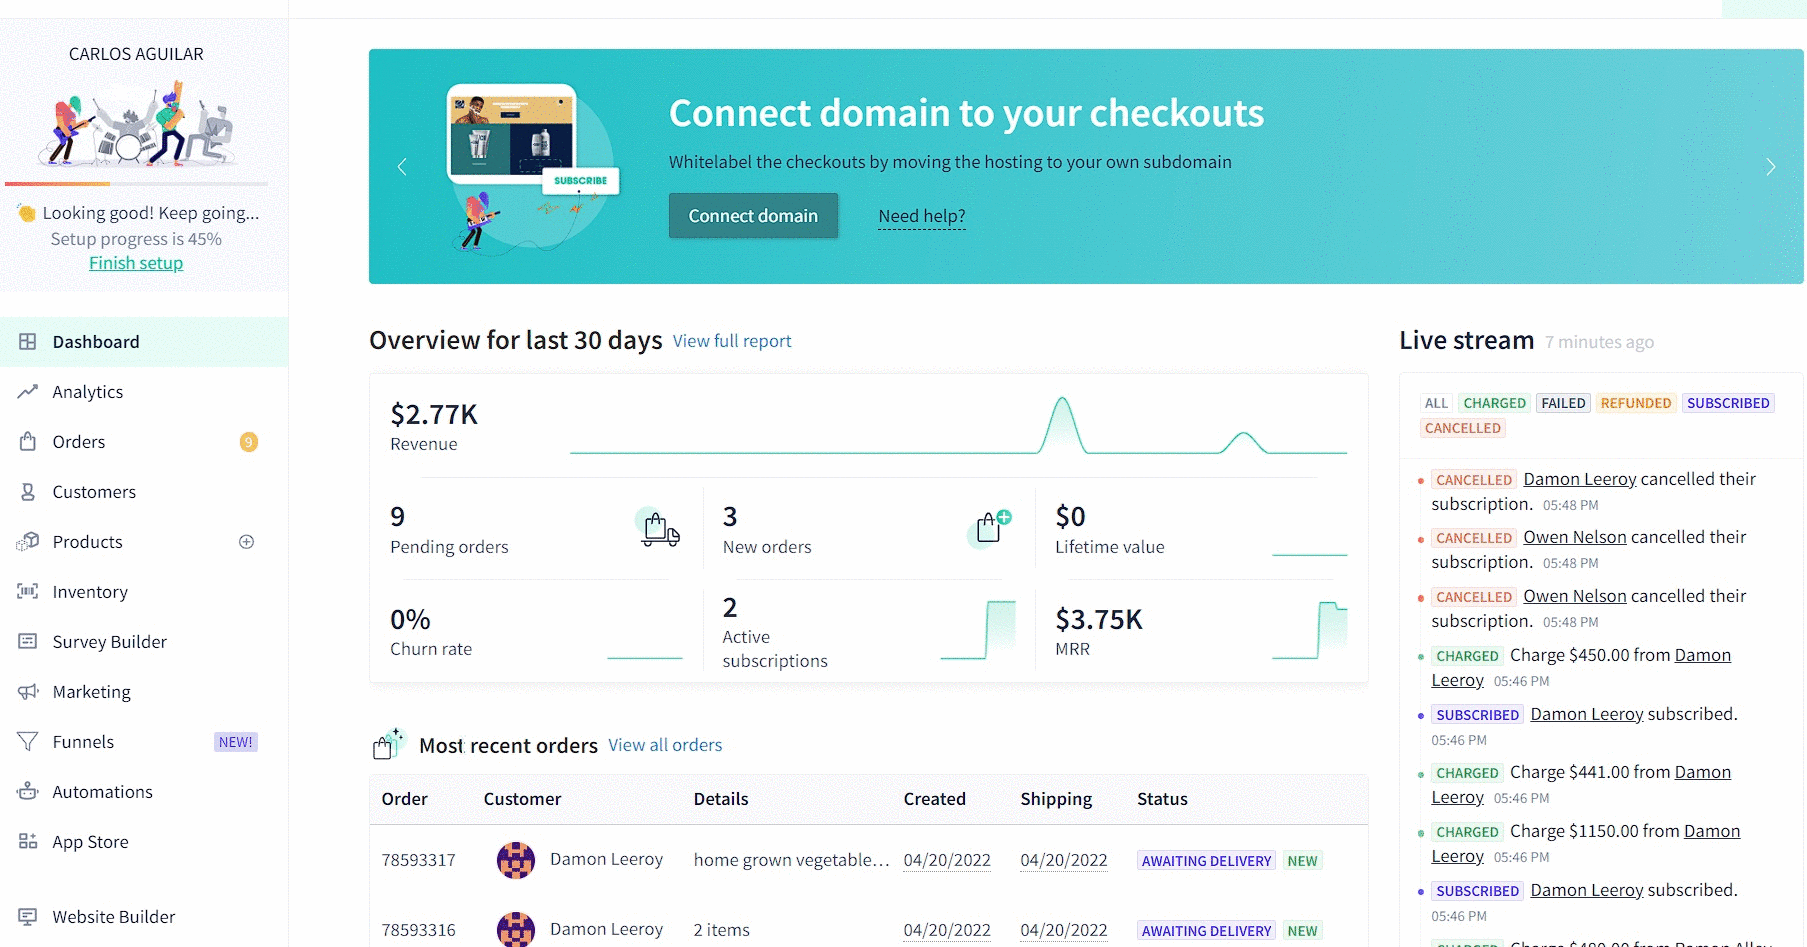The image size is (1807, 947).
Task: Filter live stream by CHARGED
Action: [1494, 403]
